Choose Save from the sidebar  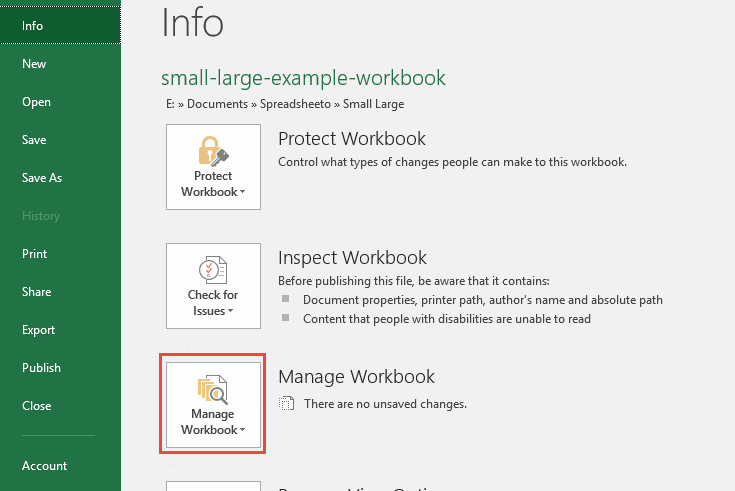tap(34, 140)
